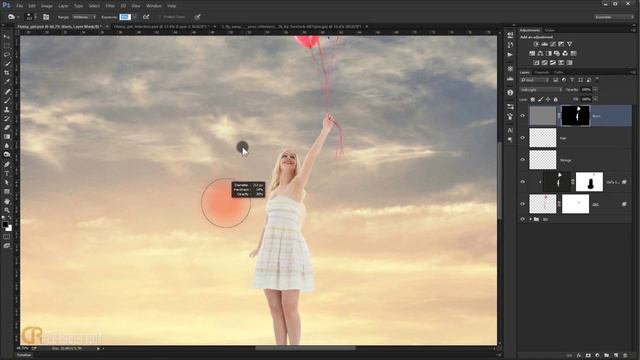
Task: Select the Burn layer mask thumbnail
Action: coord(576,116)
